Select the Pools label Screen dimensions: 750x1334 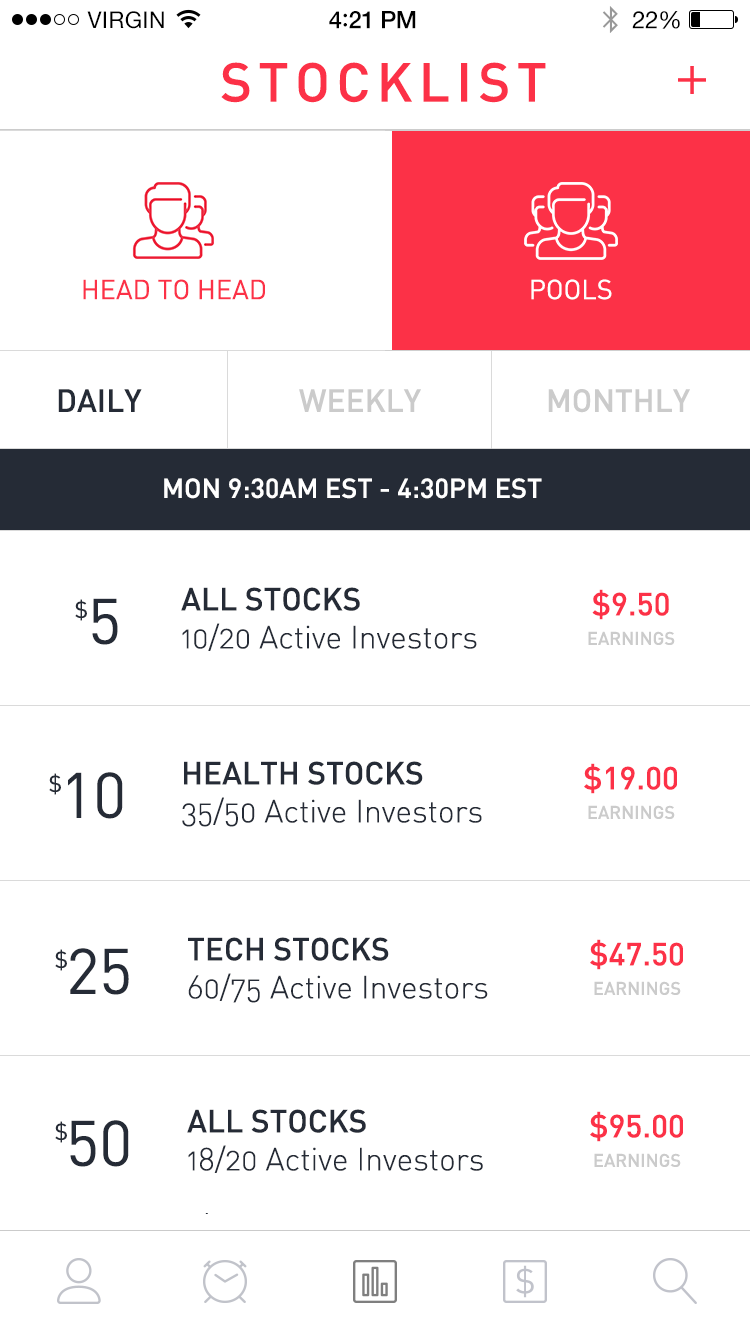tap(571, 290)
